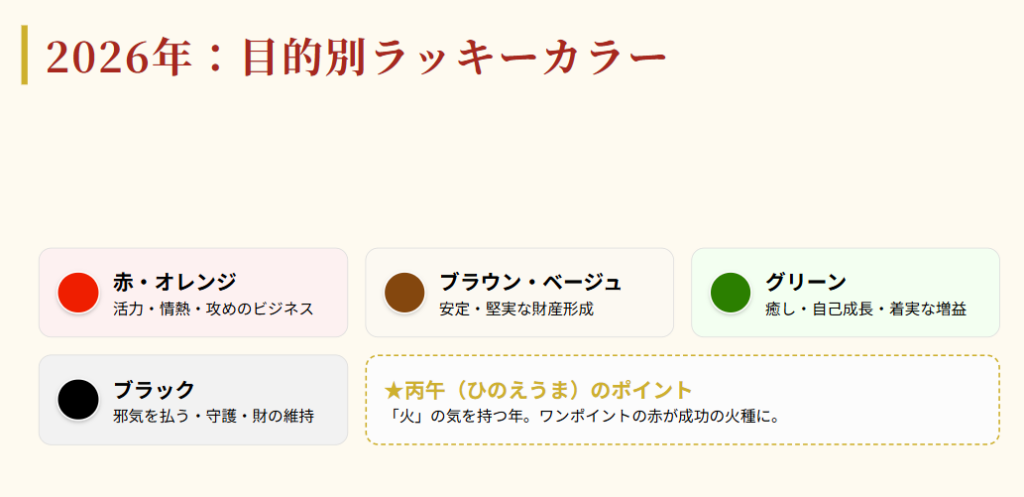Click the gold vertical bar beside the title
The width and height of the screenshot is (1024, 497).
click(25, 56)
